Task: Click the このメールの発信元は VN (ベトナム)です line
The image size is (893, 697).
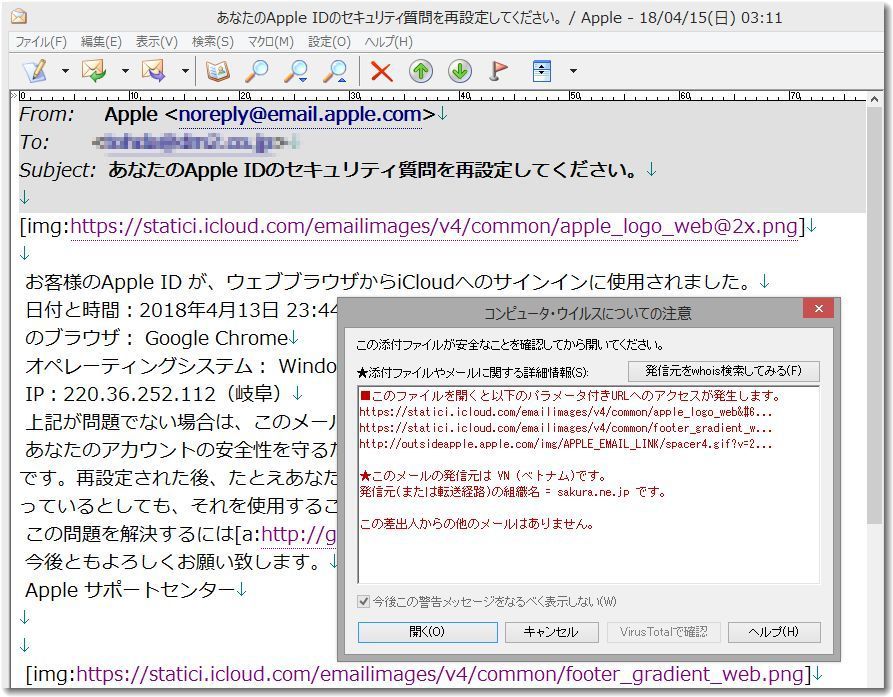Action: click(484, 476)
